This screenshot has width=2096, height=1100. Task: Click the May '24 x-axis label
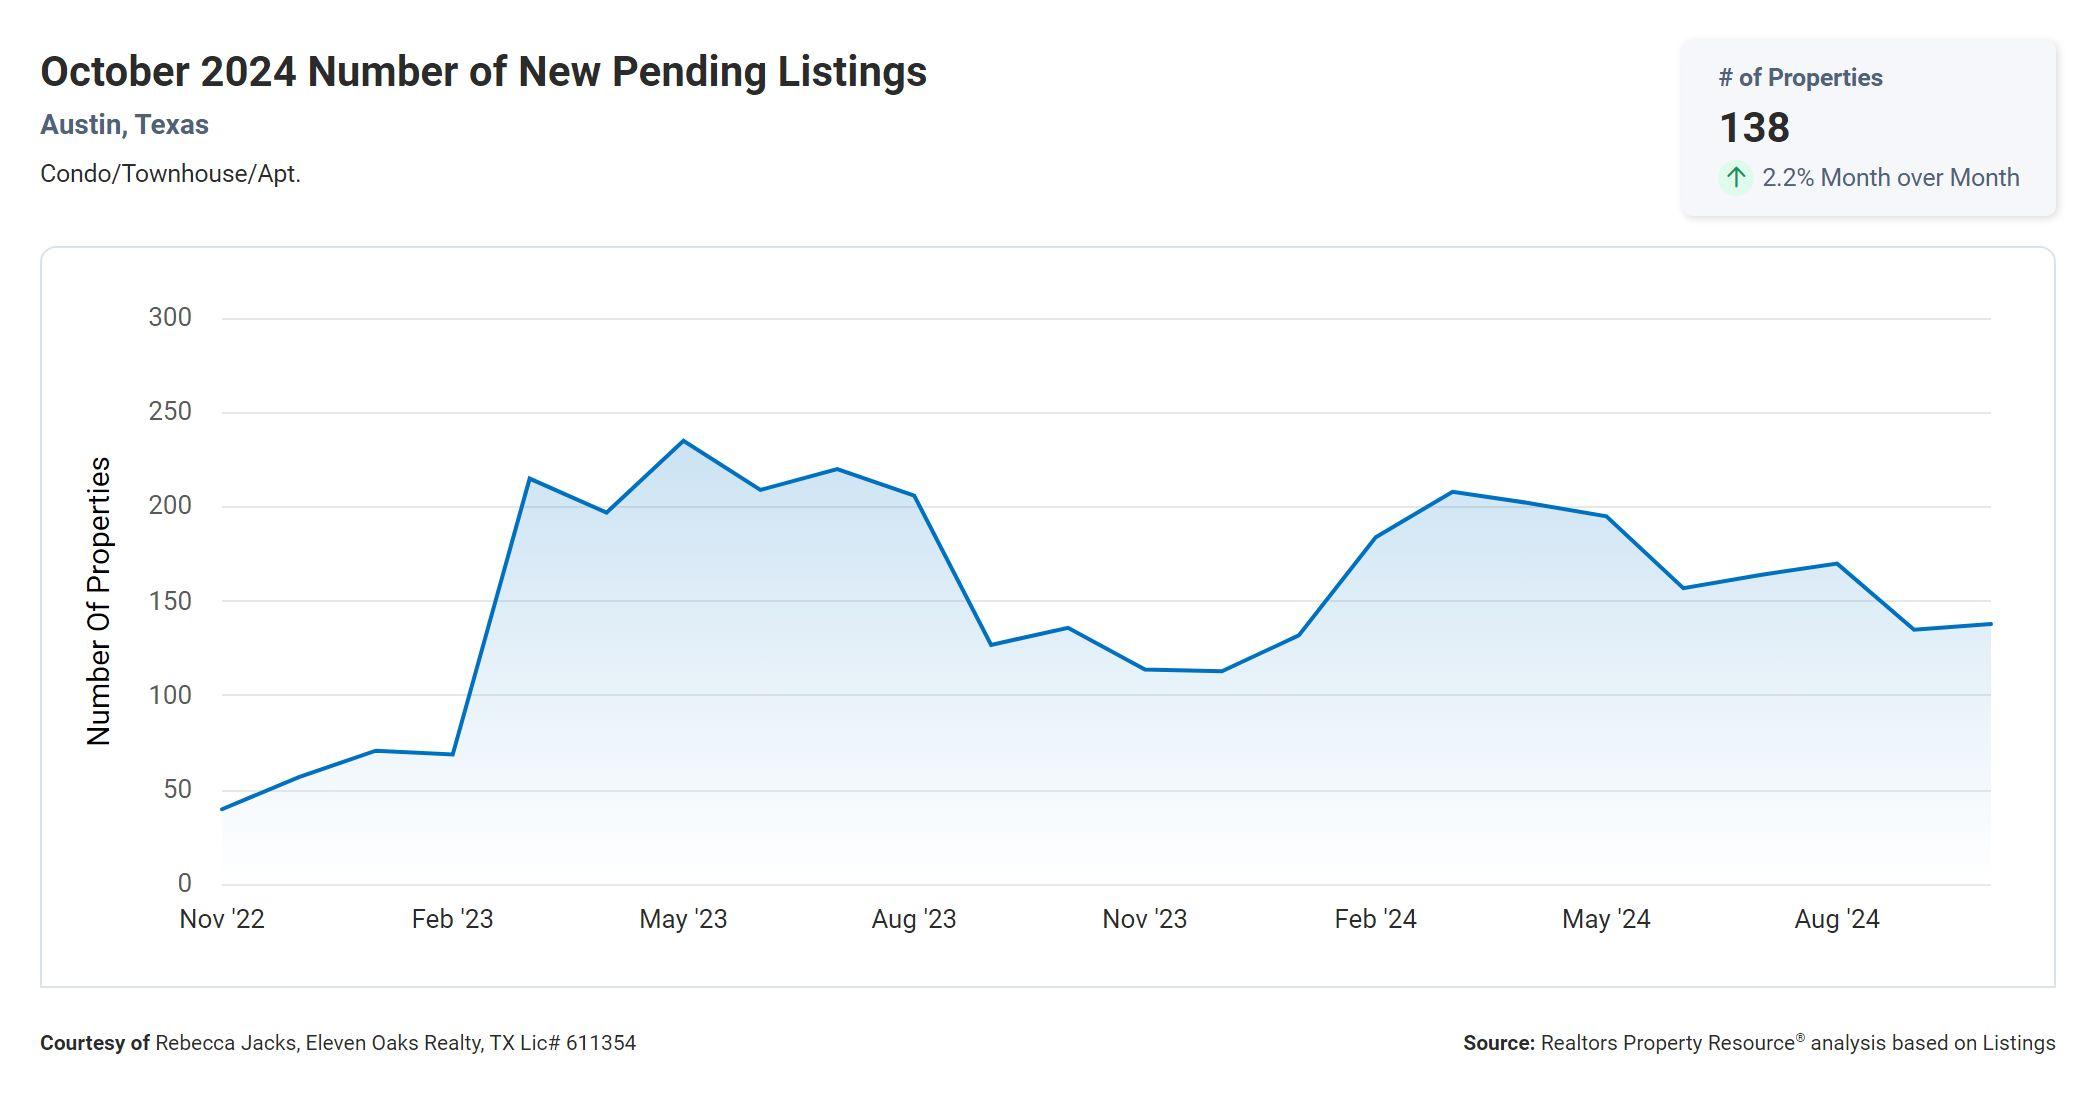tap(1606, 919)
